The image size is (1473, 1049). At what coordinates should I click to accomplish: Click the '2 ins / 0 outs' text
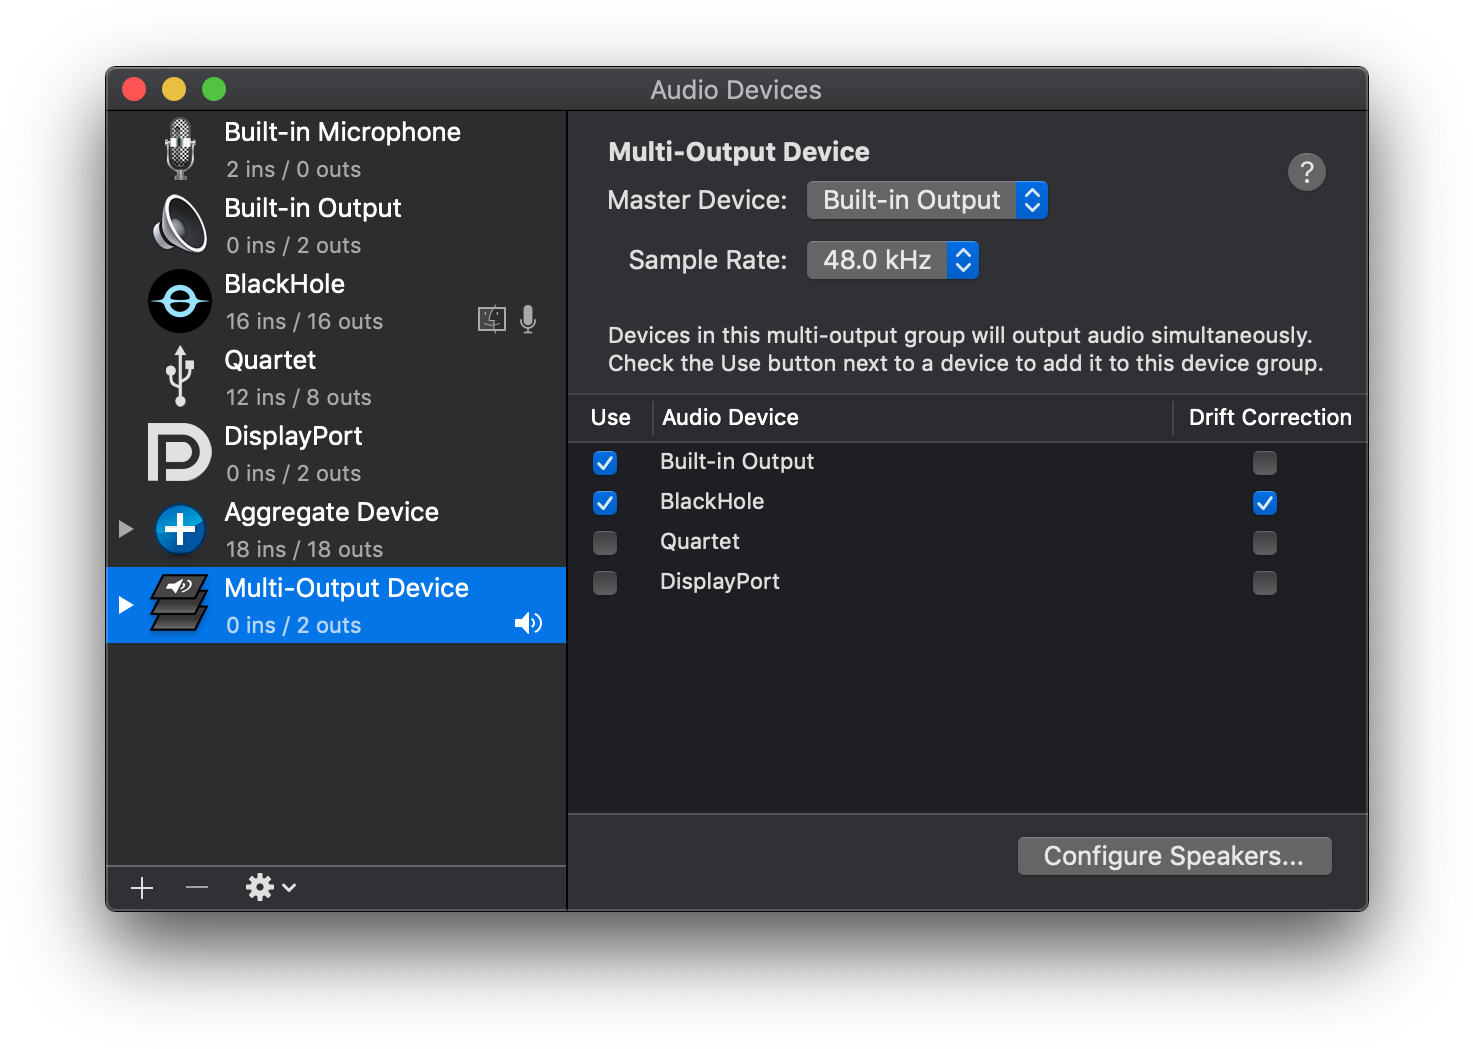click(x=293, y=169)
